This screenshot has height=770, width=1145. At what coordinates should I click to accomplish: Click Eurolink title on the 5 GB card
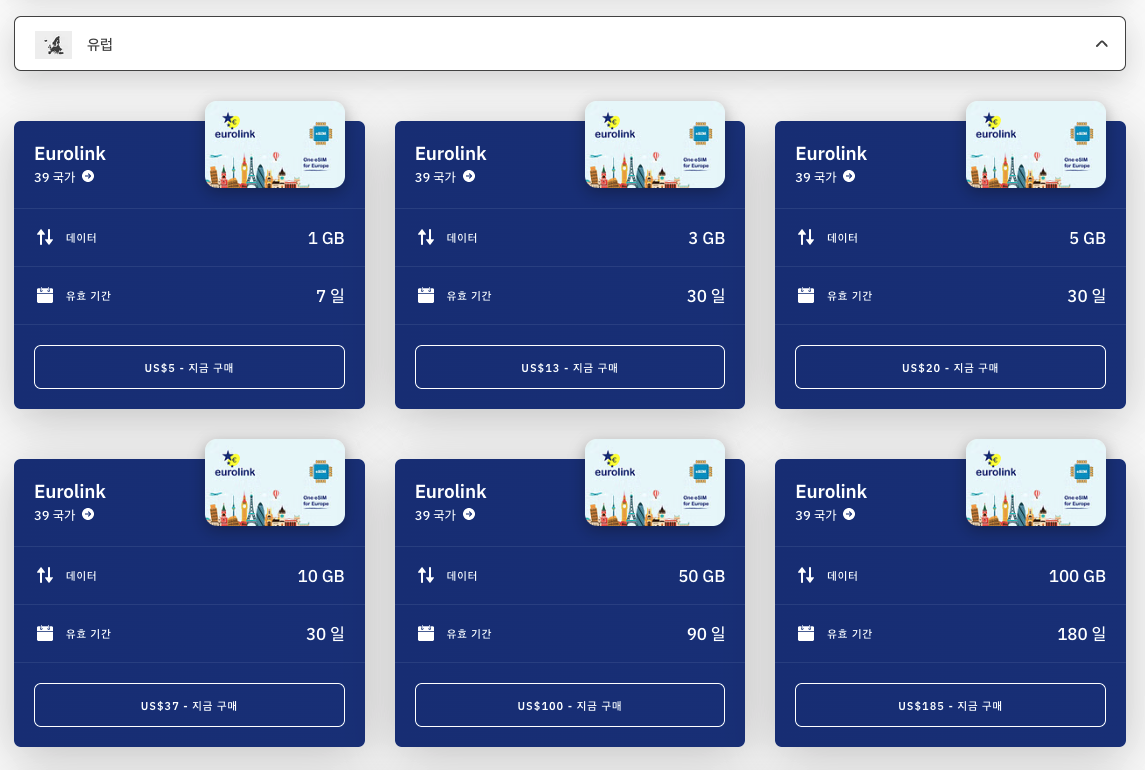point(831,153)
